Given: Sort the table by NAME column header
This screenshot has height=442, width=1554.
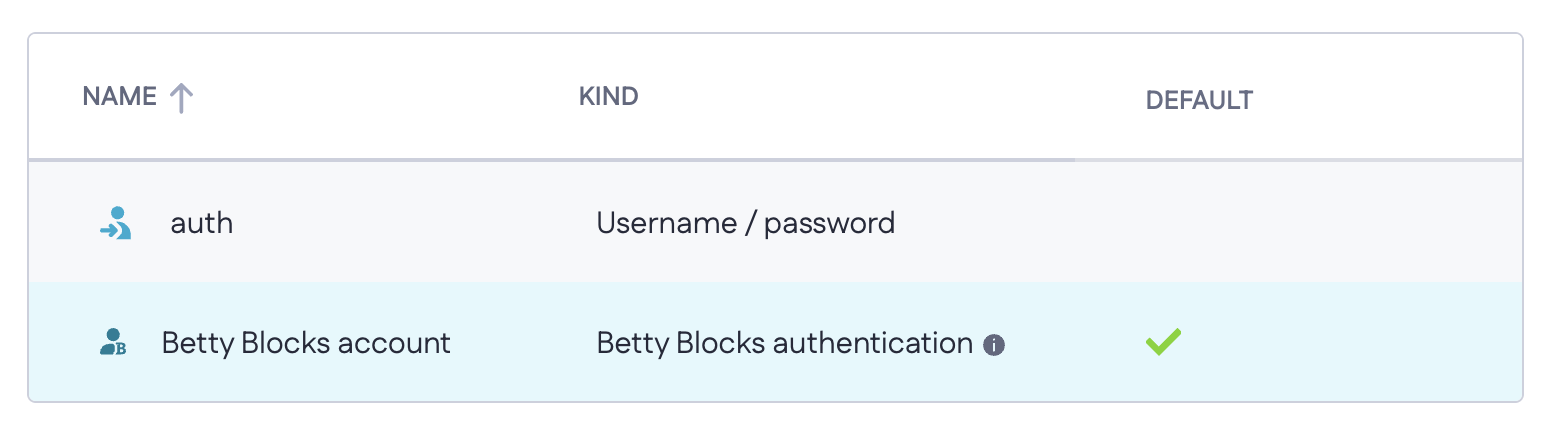Looking at the screenshot, I should [120, 97].
